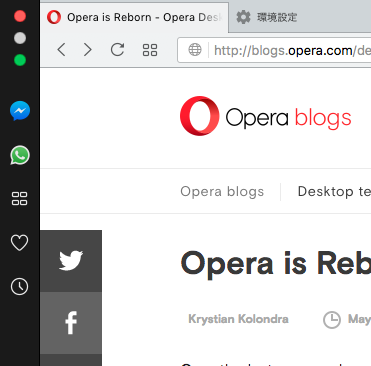Screen dimensions: 371x366
Task: Click the green fullscreen window button
Action: [x=20, y=60]
